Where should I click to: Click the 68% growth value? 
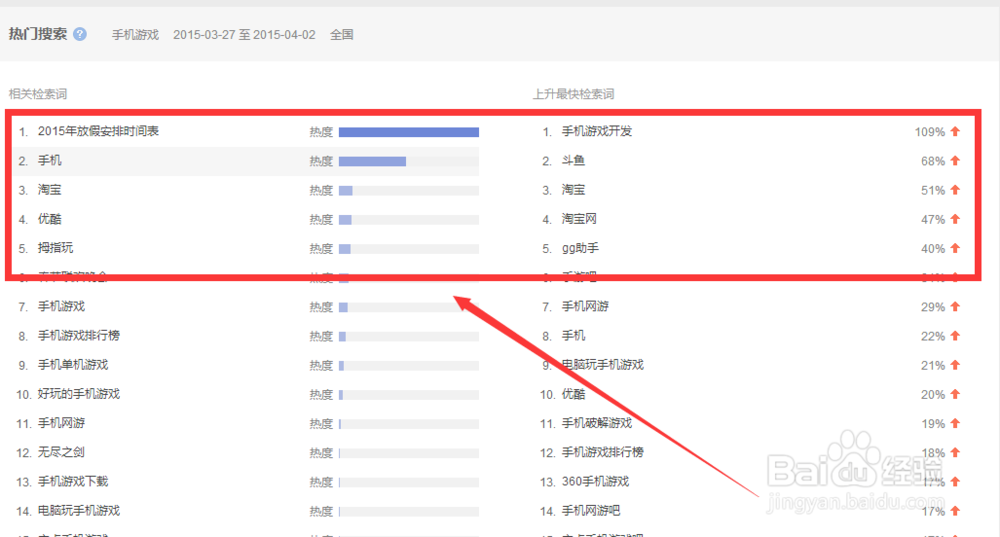point(933,161)
